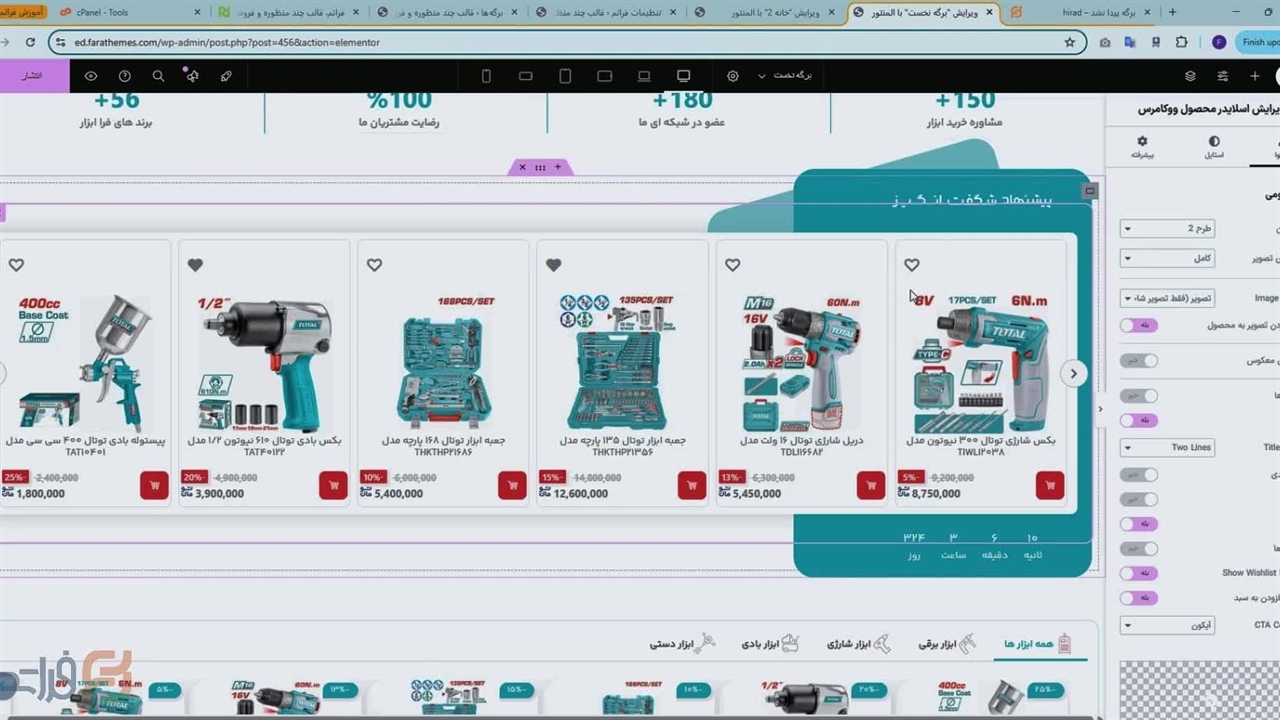
Task: Toggle the add-to-cart (افزودن به سبد) switch
Action: [x=1138, y=598]
